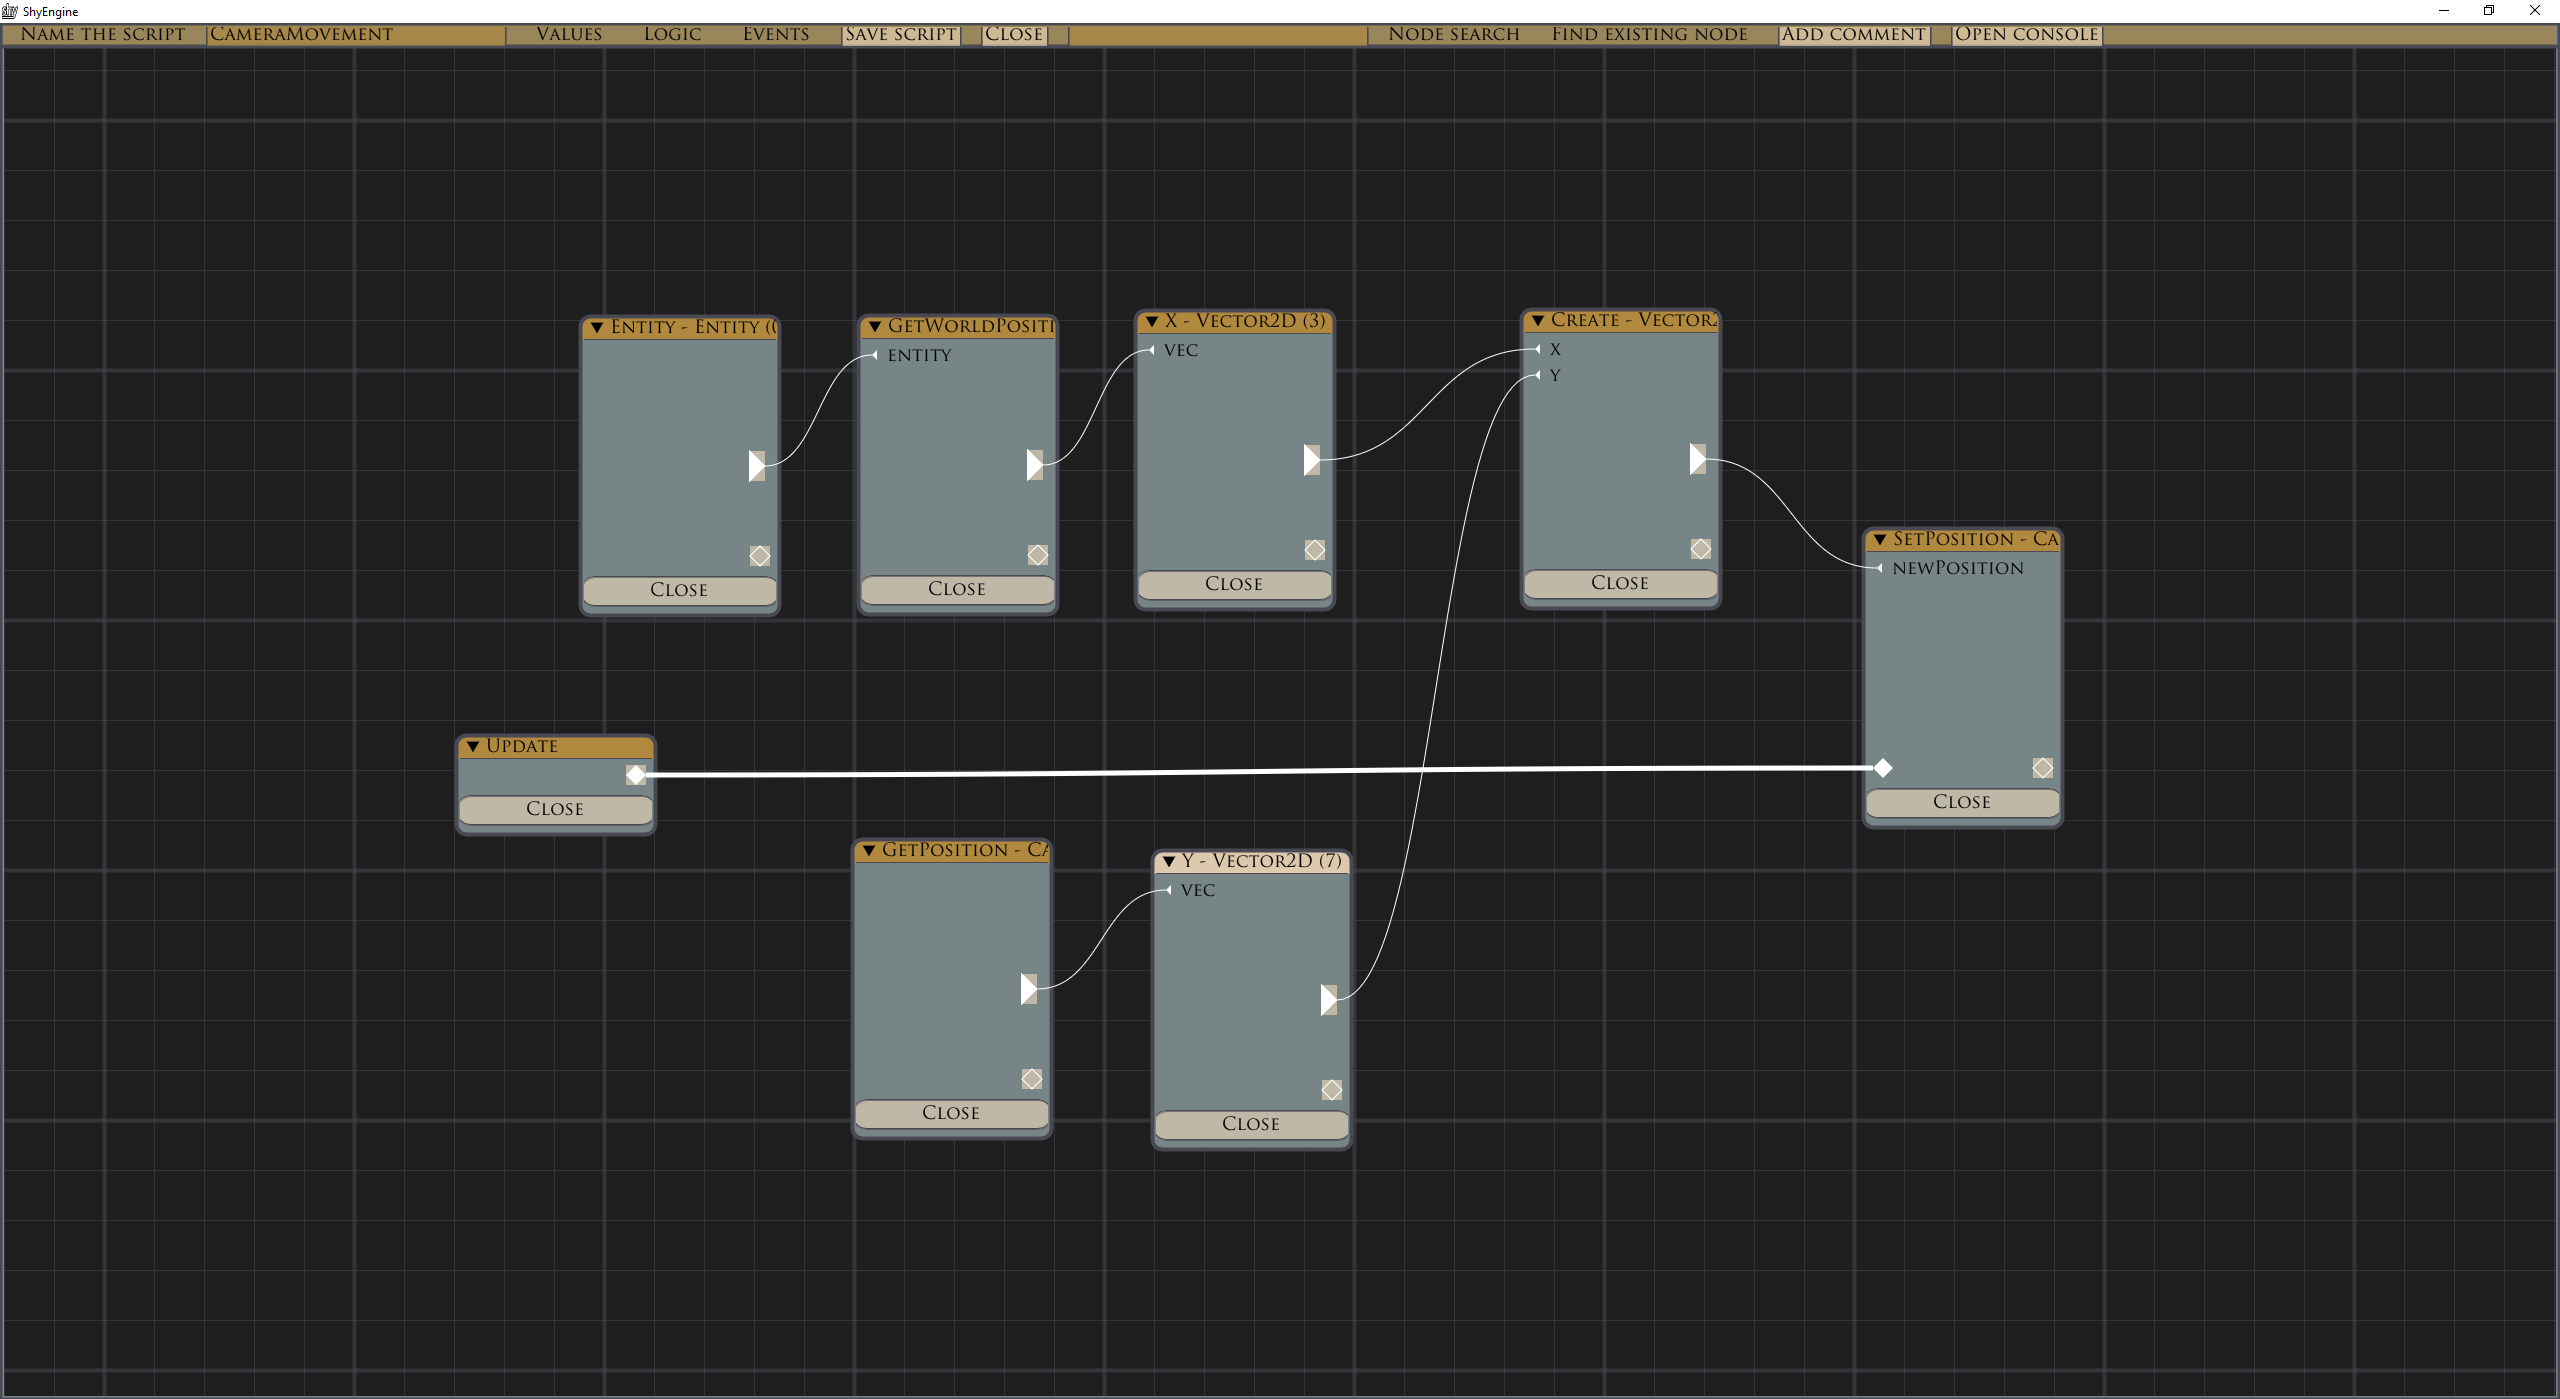The width and height of the screenshot is (2560, 1399).
Task: Click the SetPosition node's input flow diamond
Action: click(x=1883, y=768)
